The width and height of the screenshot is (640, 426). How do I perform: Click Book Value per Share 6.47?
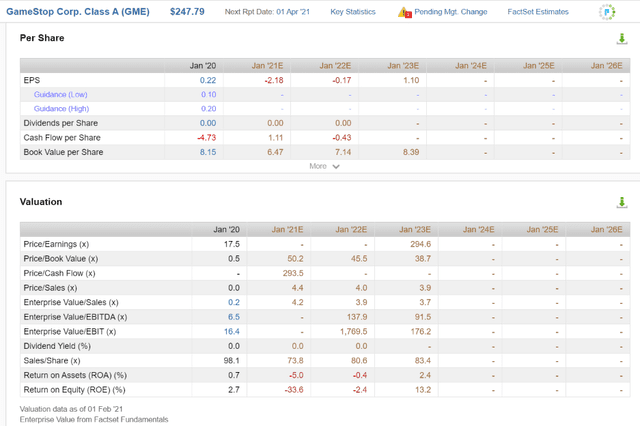[275, 152]
